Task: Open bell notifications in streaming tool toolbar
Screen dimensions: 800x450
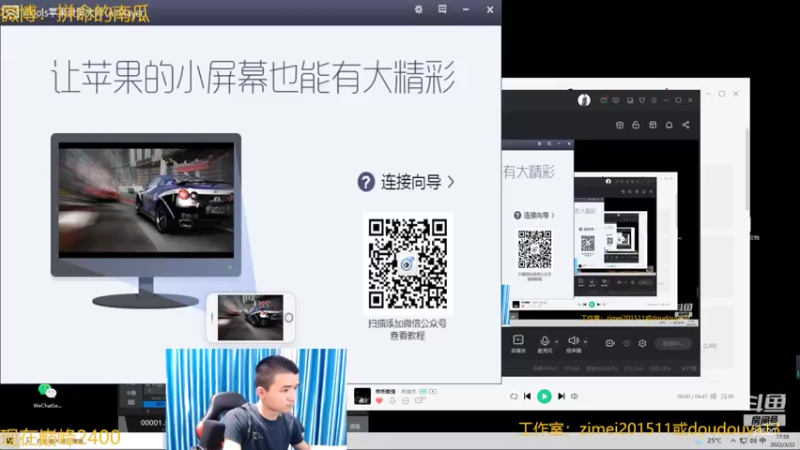Action: coord(669,125)
